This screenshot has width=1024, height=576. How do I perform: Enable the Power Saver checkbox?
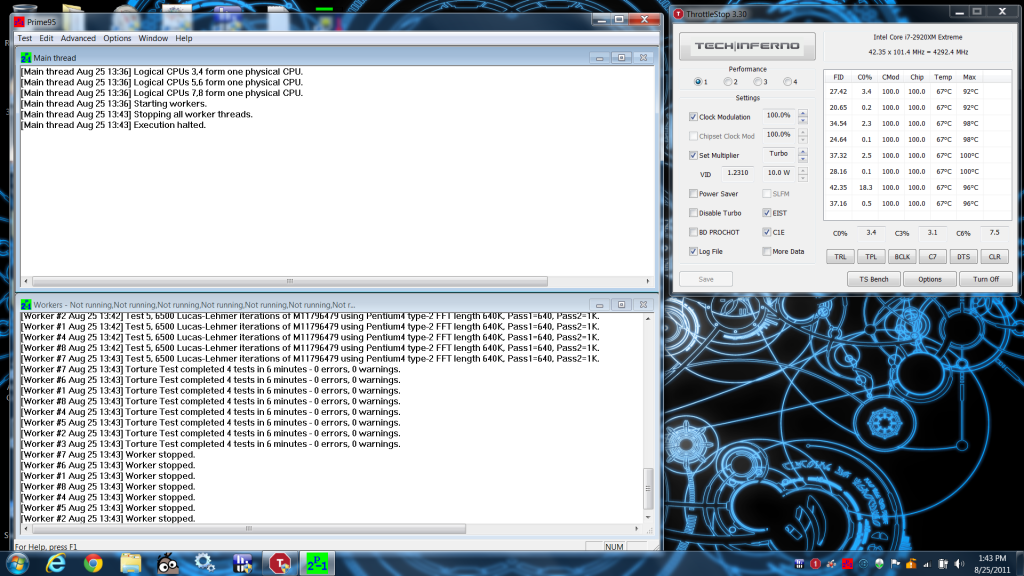coord(693,194)
